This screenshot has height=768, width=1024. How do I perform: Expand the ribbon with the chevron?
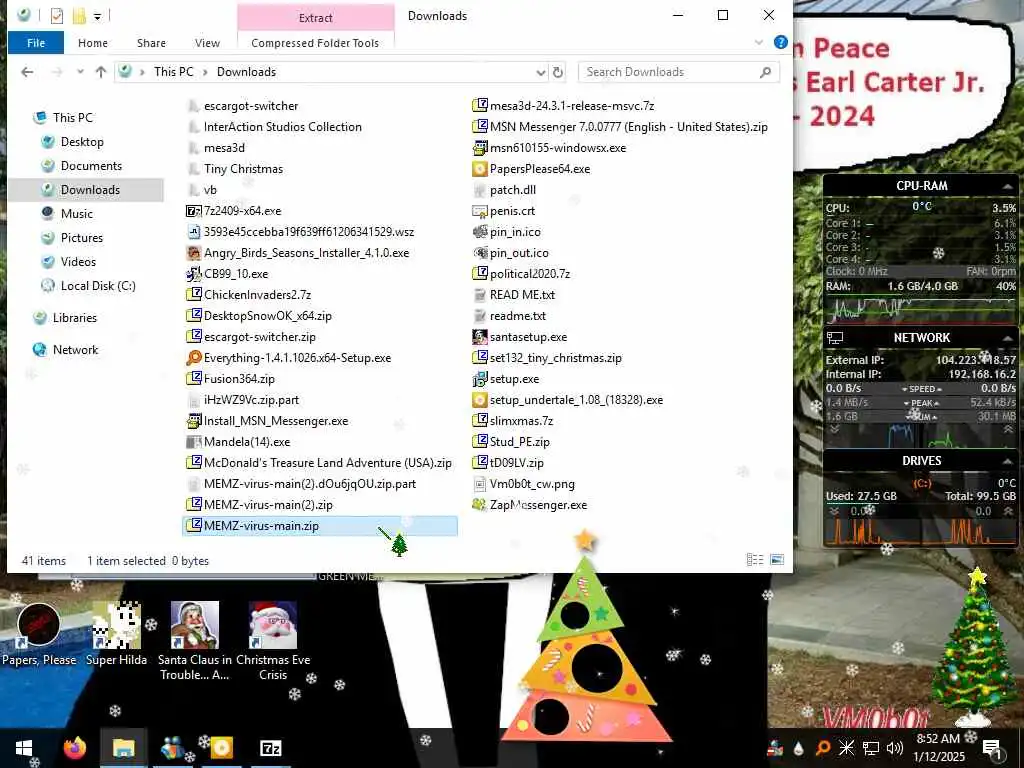758,42
